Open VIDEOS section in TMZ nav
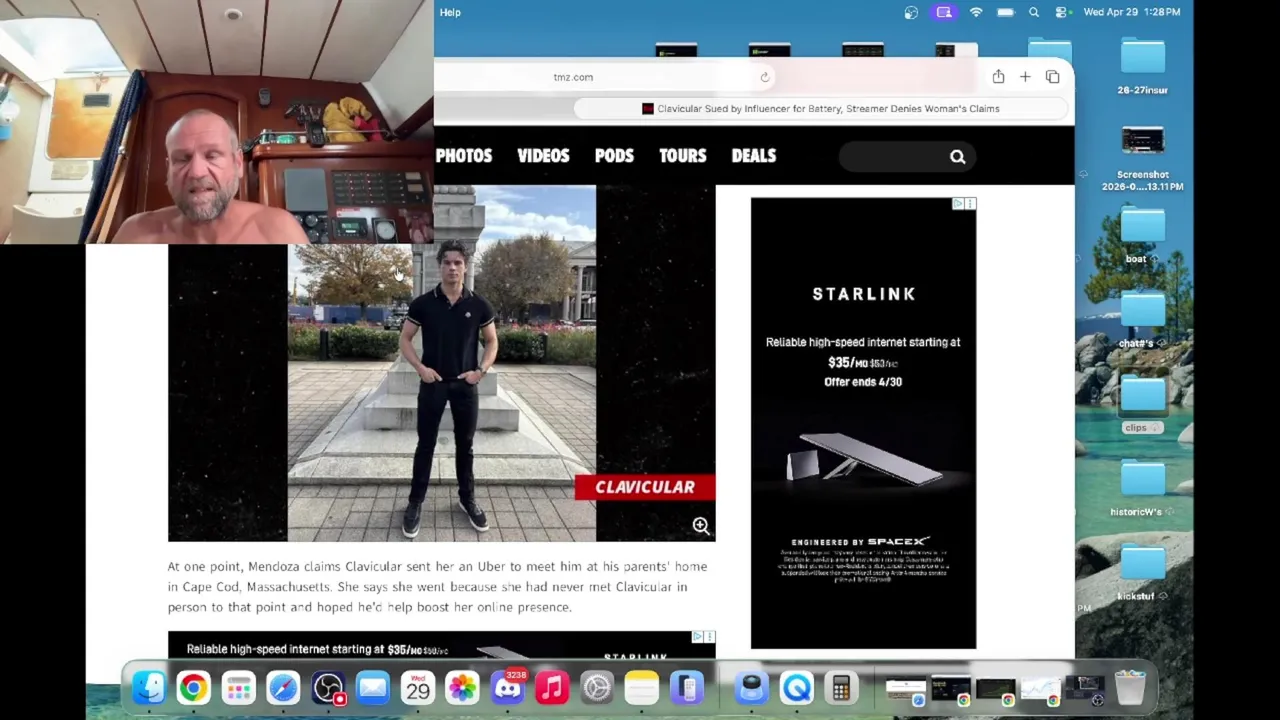Viewport: 1280px width, 720px height. tap(543, 156)
